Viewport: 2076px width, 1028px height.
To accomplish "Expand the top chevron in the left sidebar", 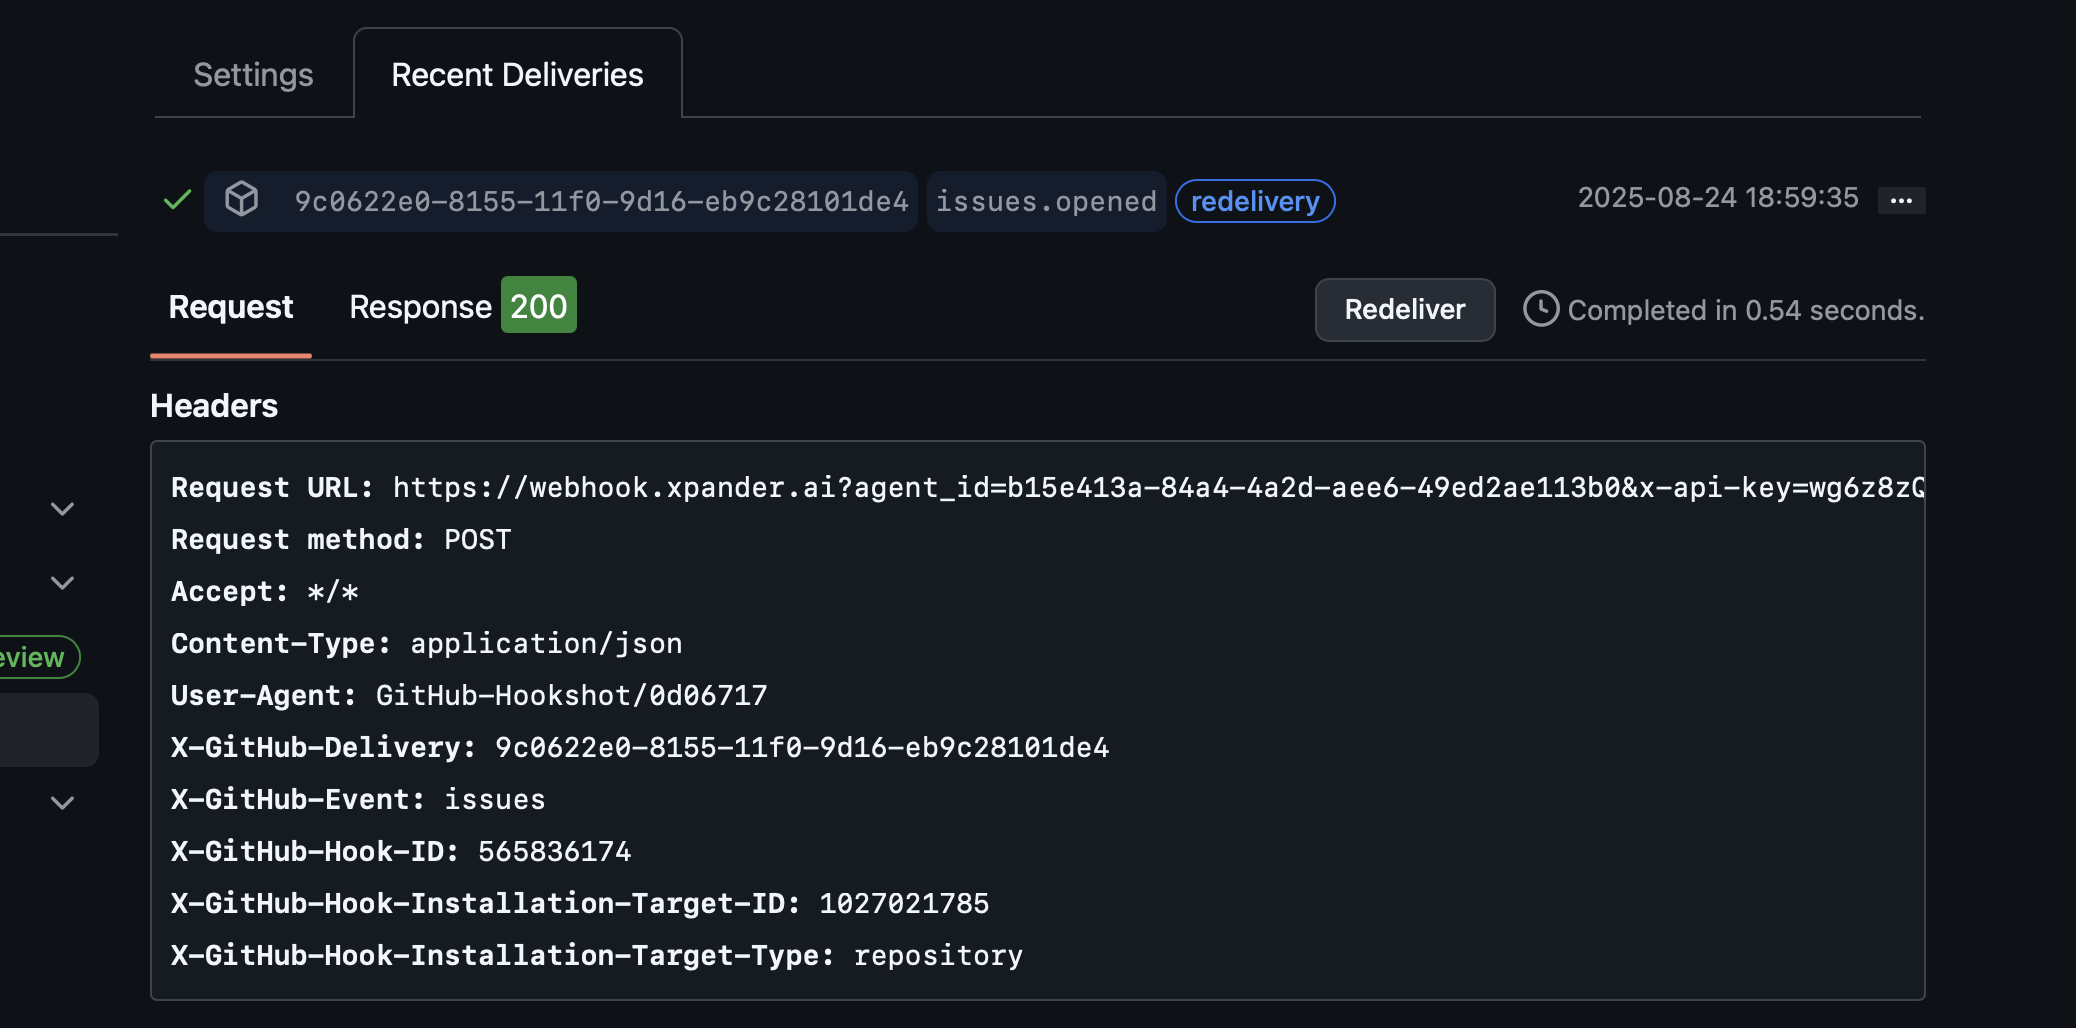I will pyautogui.click(x=63, y=509).
